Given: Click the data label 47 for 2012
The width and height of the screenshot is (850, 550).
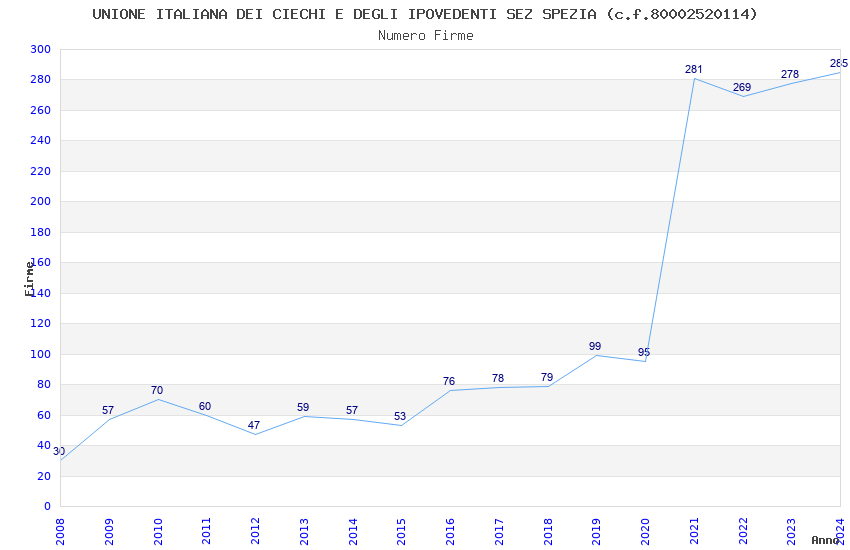Looking at the screenshot, I should [254, 425].
